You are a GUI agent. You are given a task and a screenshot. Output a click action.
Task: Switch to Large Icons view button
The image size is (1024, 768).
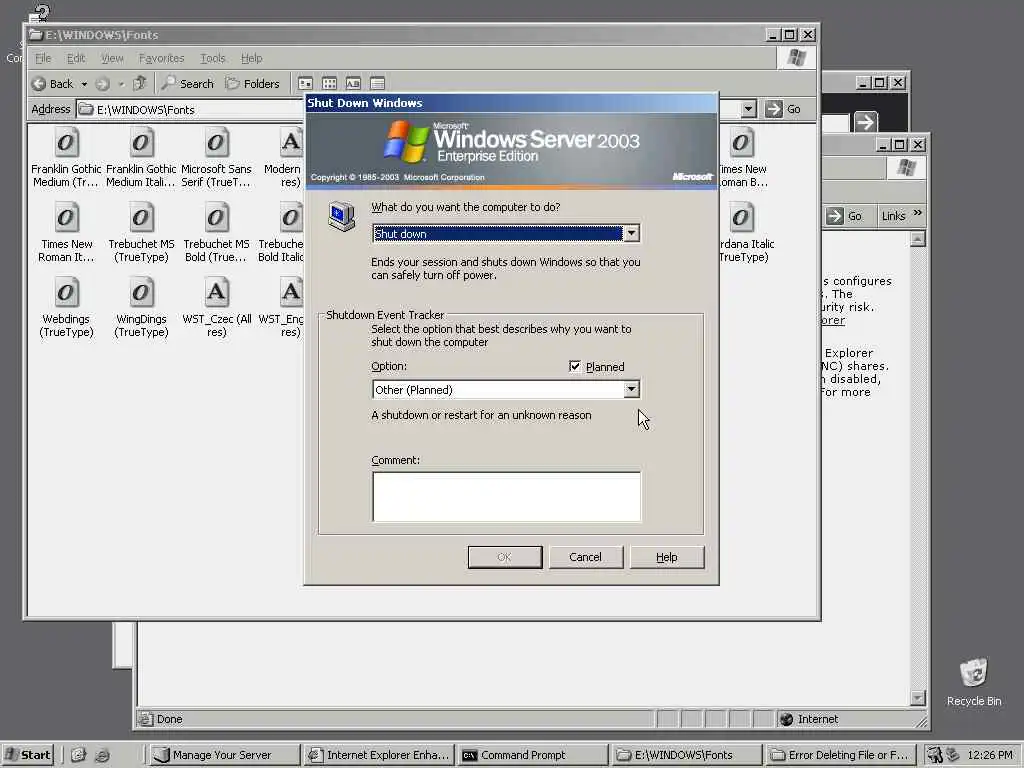305,84
